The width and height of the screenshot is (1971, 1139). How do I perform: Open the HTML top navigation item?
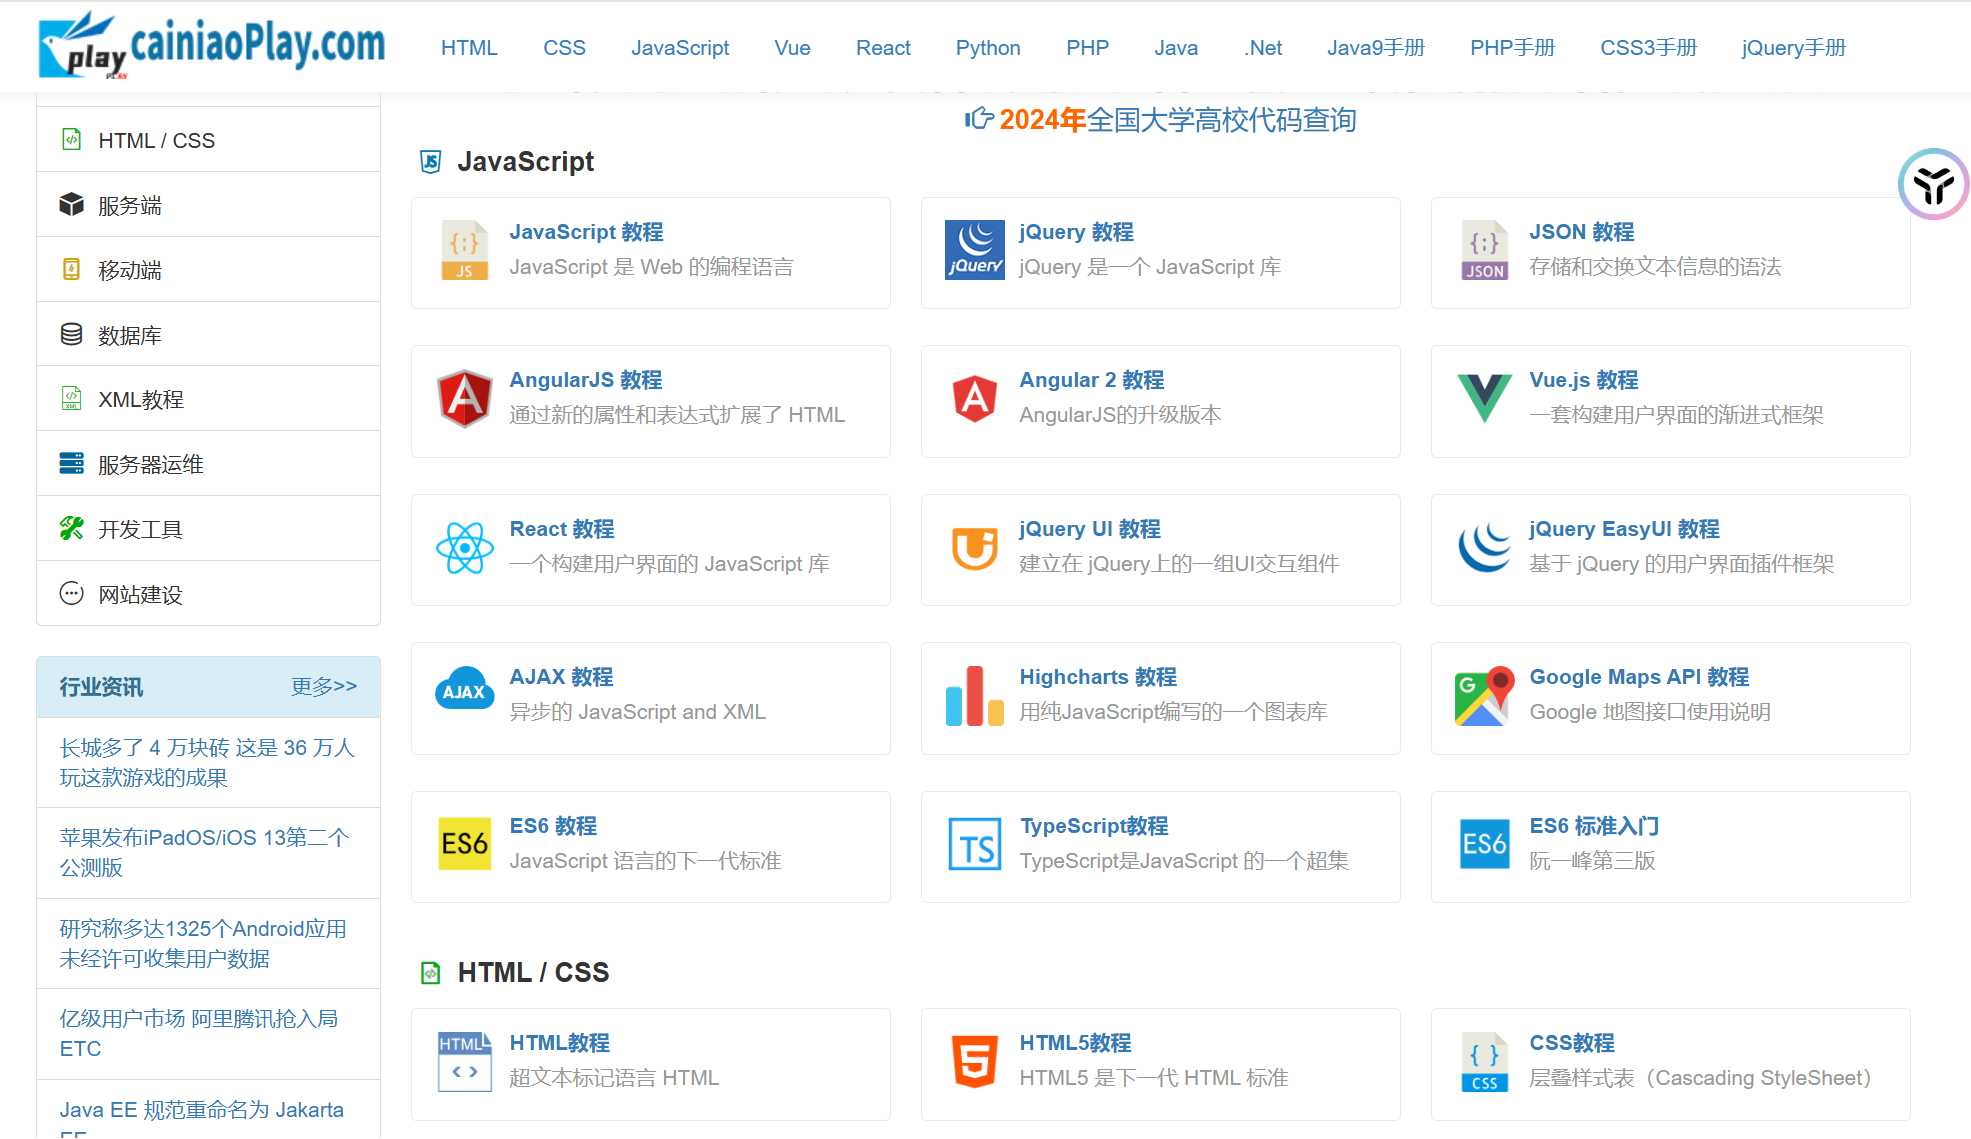pyautogui.click(x=469, y=48)
